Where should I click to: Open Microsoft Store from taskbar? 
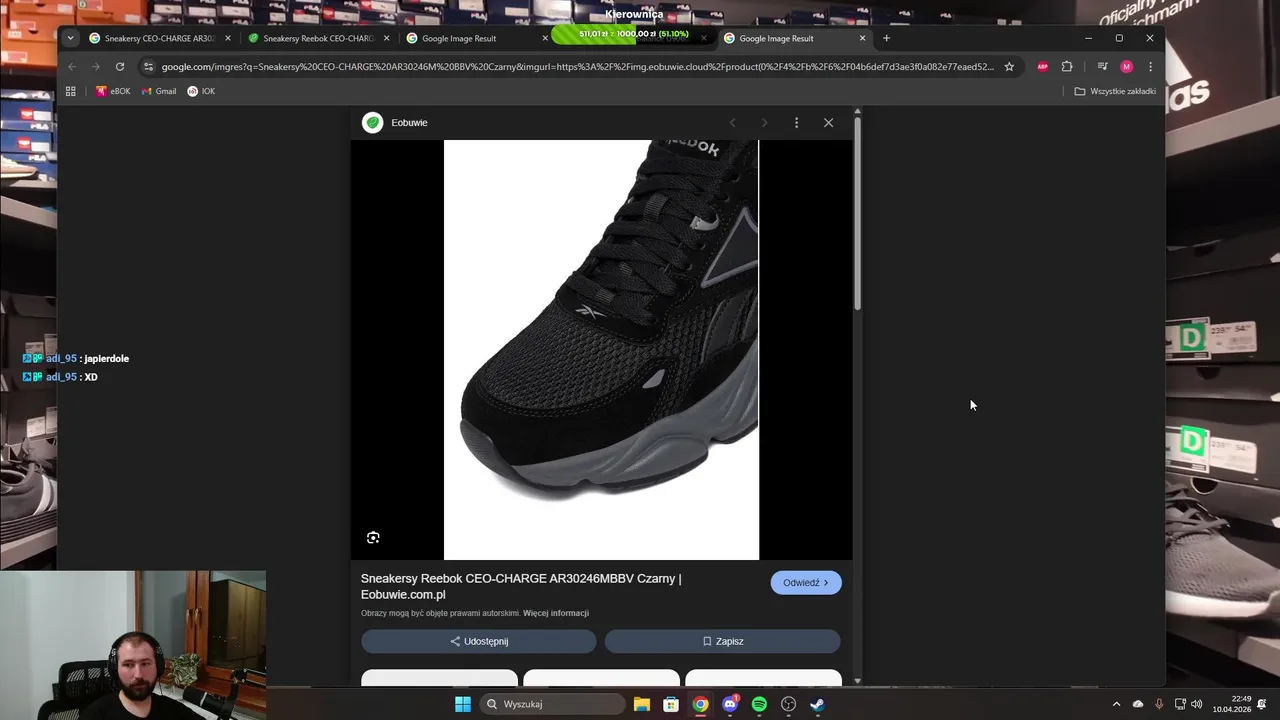coord(671,704)
